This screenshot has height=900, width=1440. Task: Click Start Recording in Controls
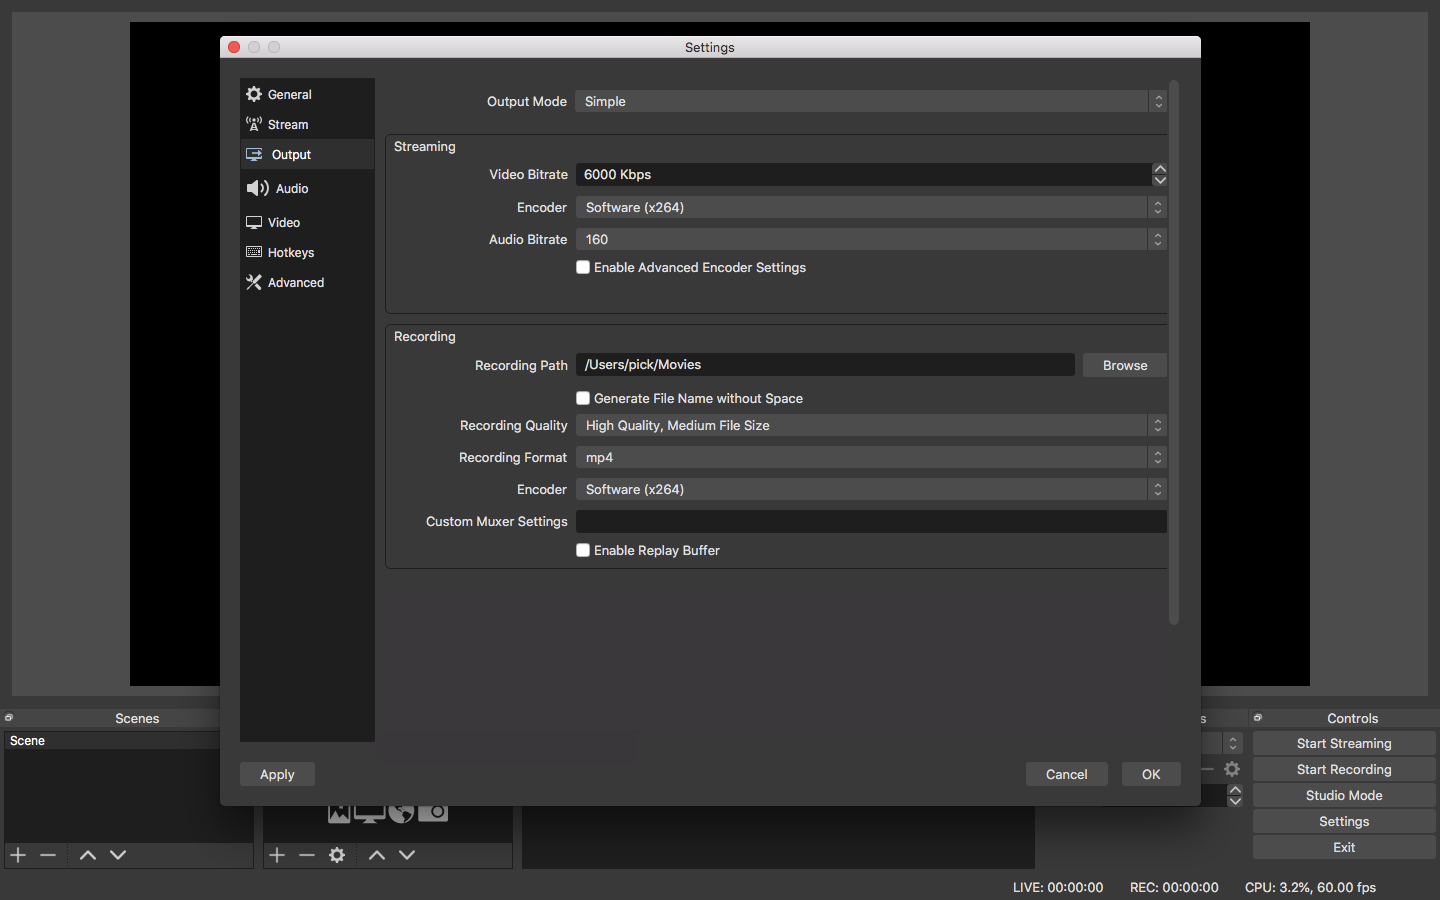coord(1344,769)
